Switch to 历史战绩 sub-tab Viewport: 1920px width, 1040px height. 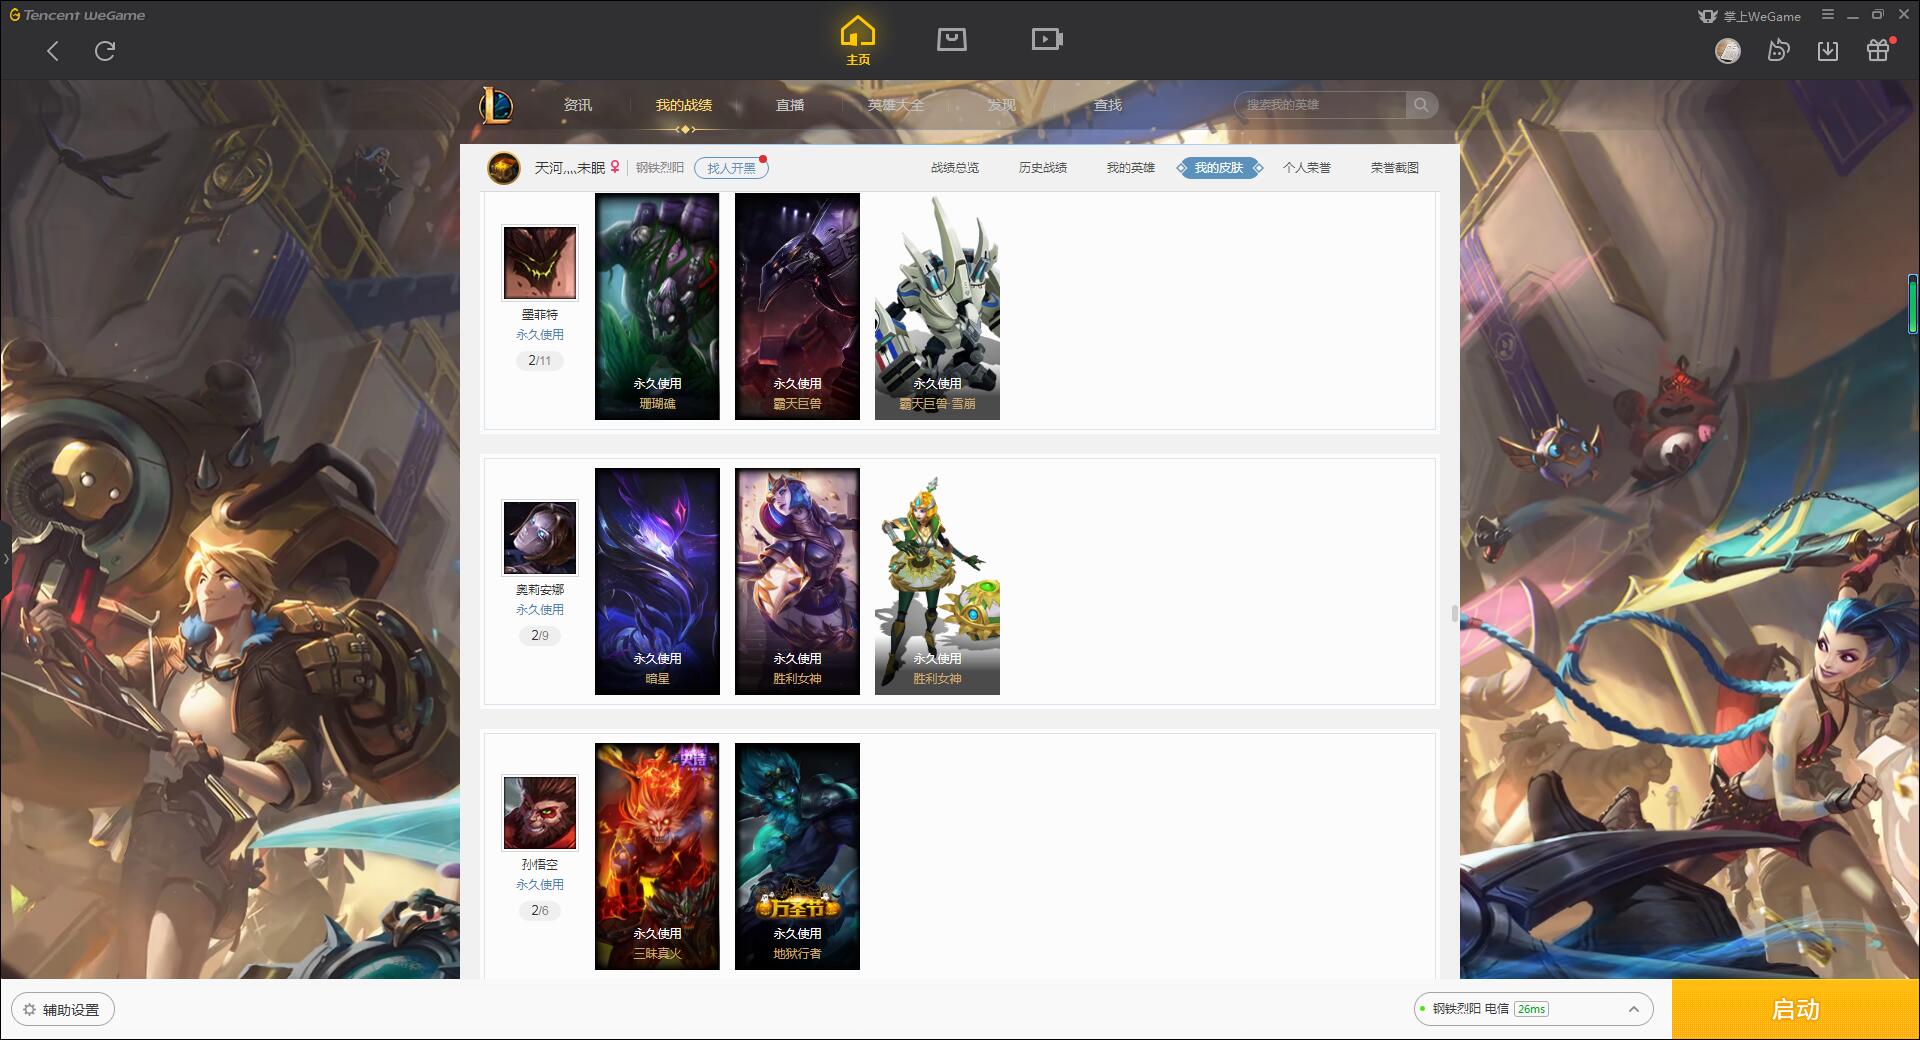point(1043,168)
